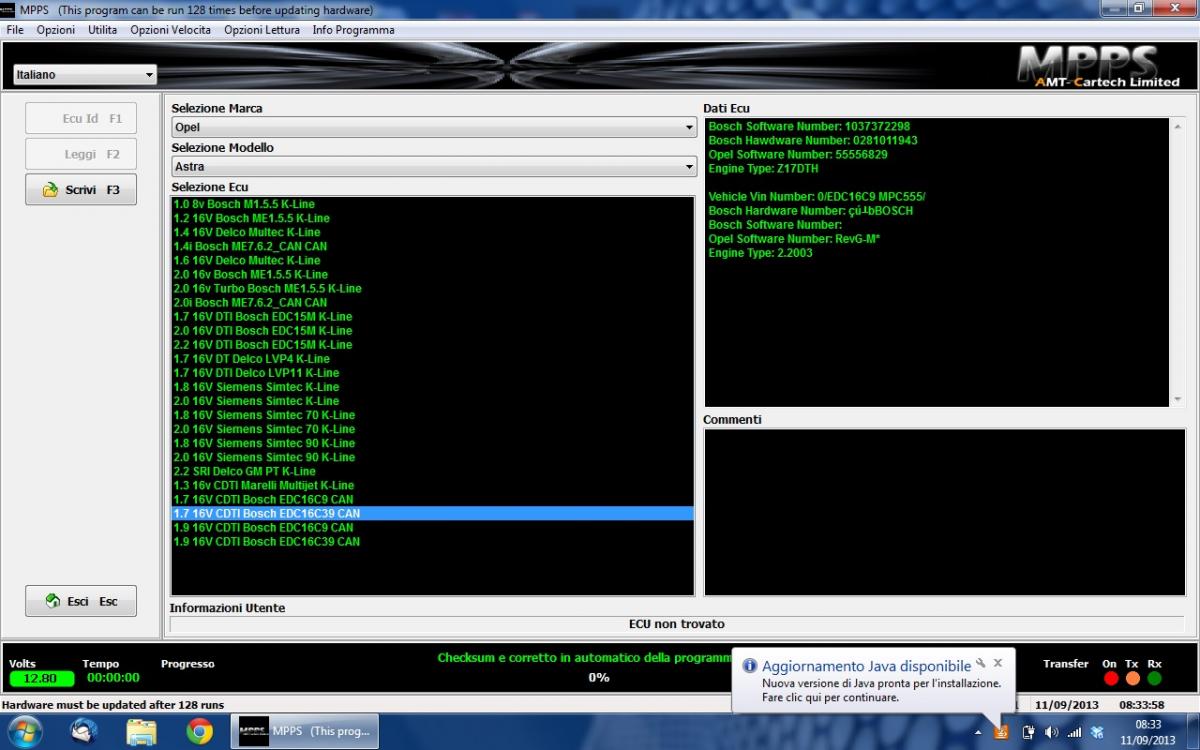
Task: Click inside the Commenti text box
Action: click(x=945, y=512)
